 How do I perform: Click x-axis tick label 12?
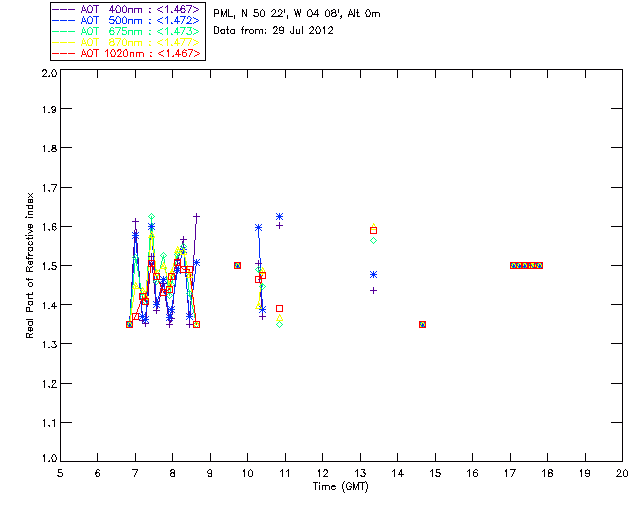click(x=322, y=473)
